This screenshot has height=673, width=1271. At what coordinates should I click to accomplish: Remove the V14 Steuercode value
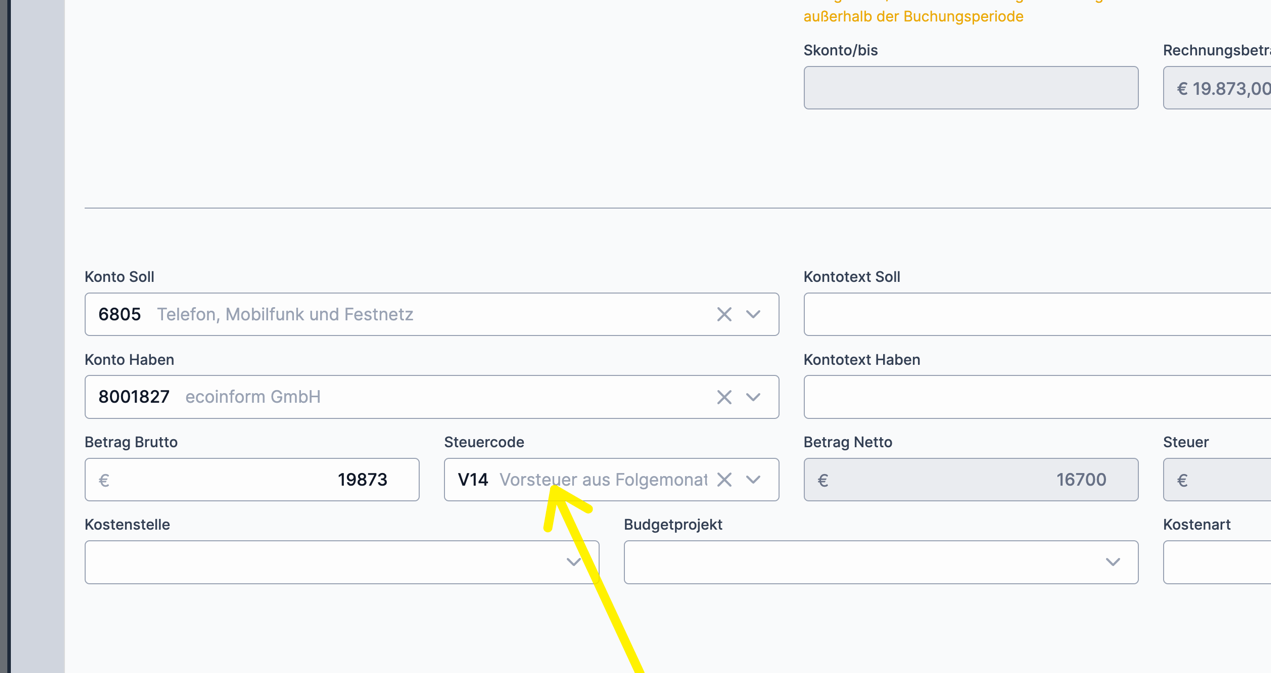click(724, 480)
